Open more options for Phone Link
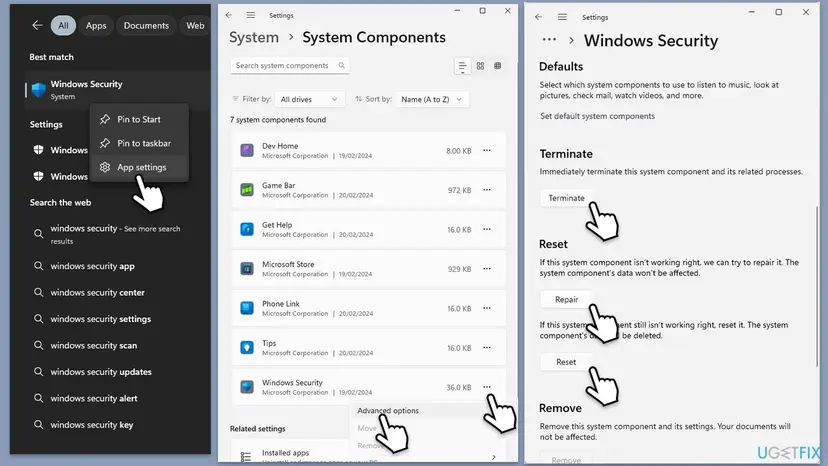828x466 pixels. click(487, 308)
